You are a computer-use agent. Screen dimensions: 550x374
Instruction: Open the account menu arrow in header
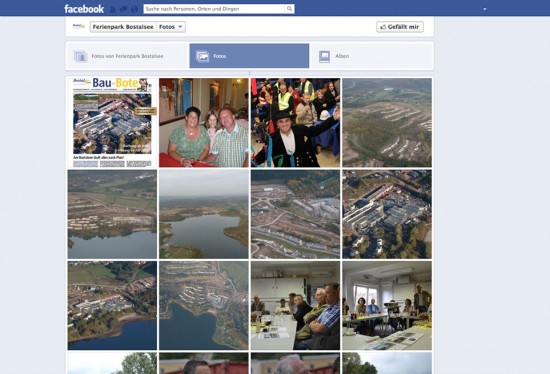tap(485, 9)
